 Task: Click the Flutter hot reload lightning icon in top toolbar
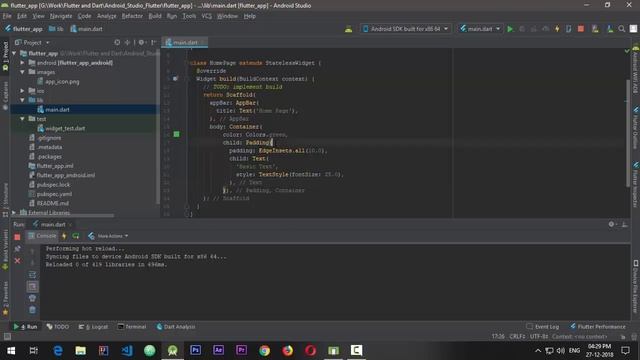click(x=557, y=29)
